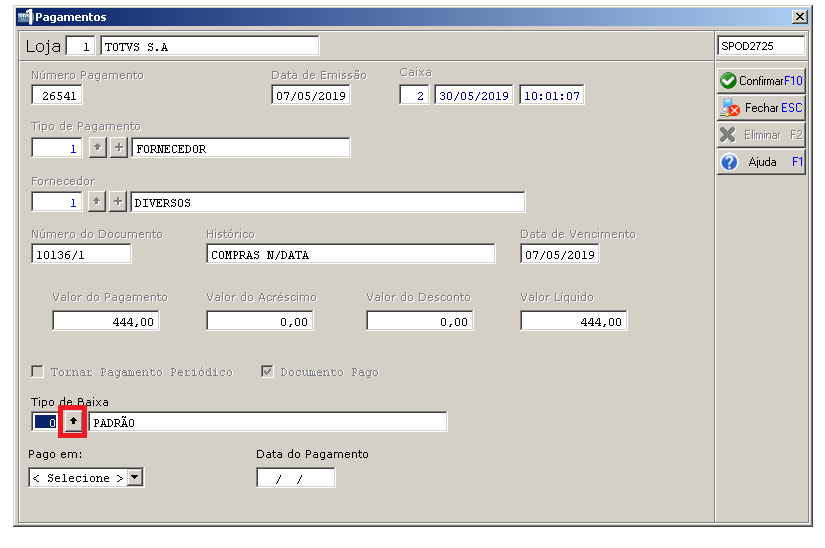Click the DIVERSOS supplier name field
This screenshot has width=825, height=548.
click(328, 202)
